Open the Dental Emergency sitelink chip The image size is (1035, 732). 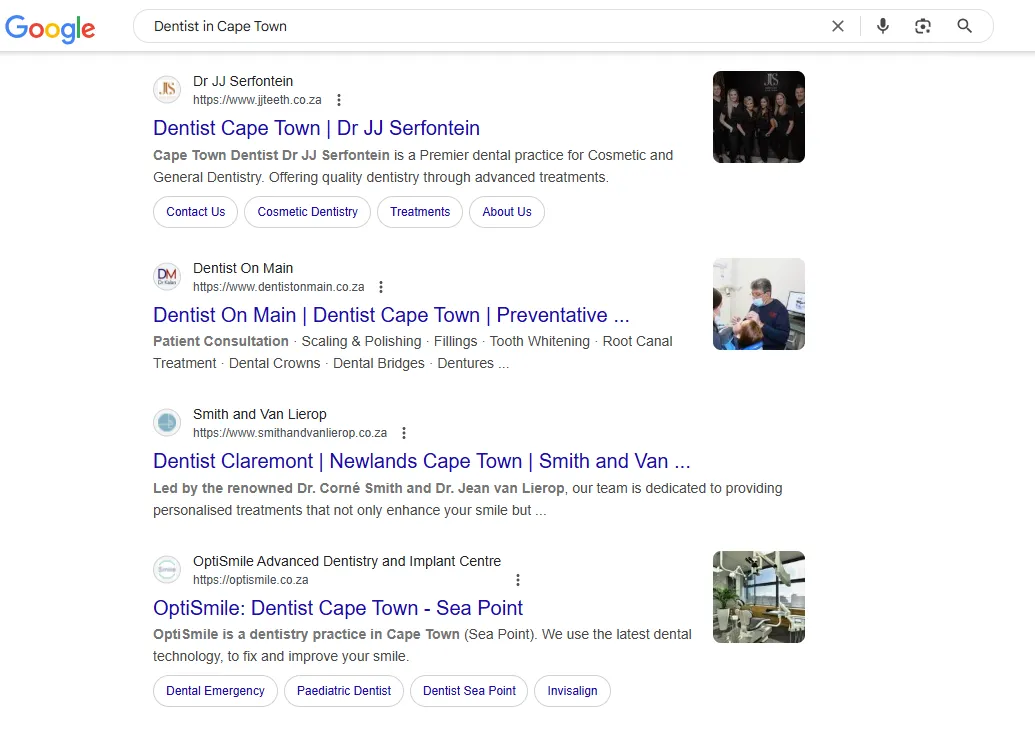coord(215,691)
